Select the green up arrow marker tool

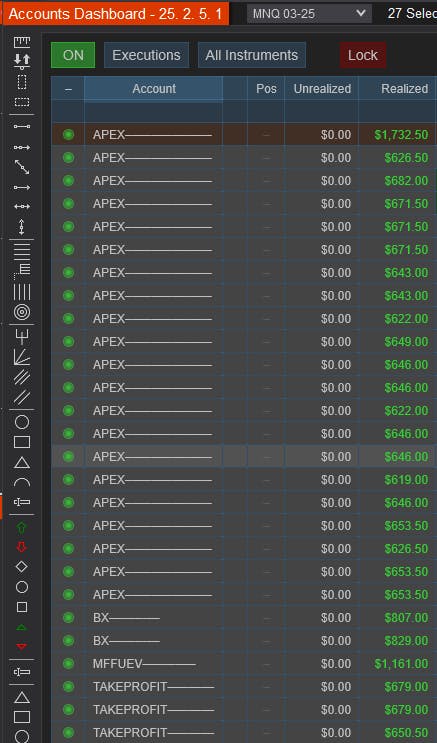(22, 527)
